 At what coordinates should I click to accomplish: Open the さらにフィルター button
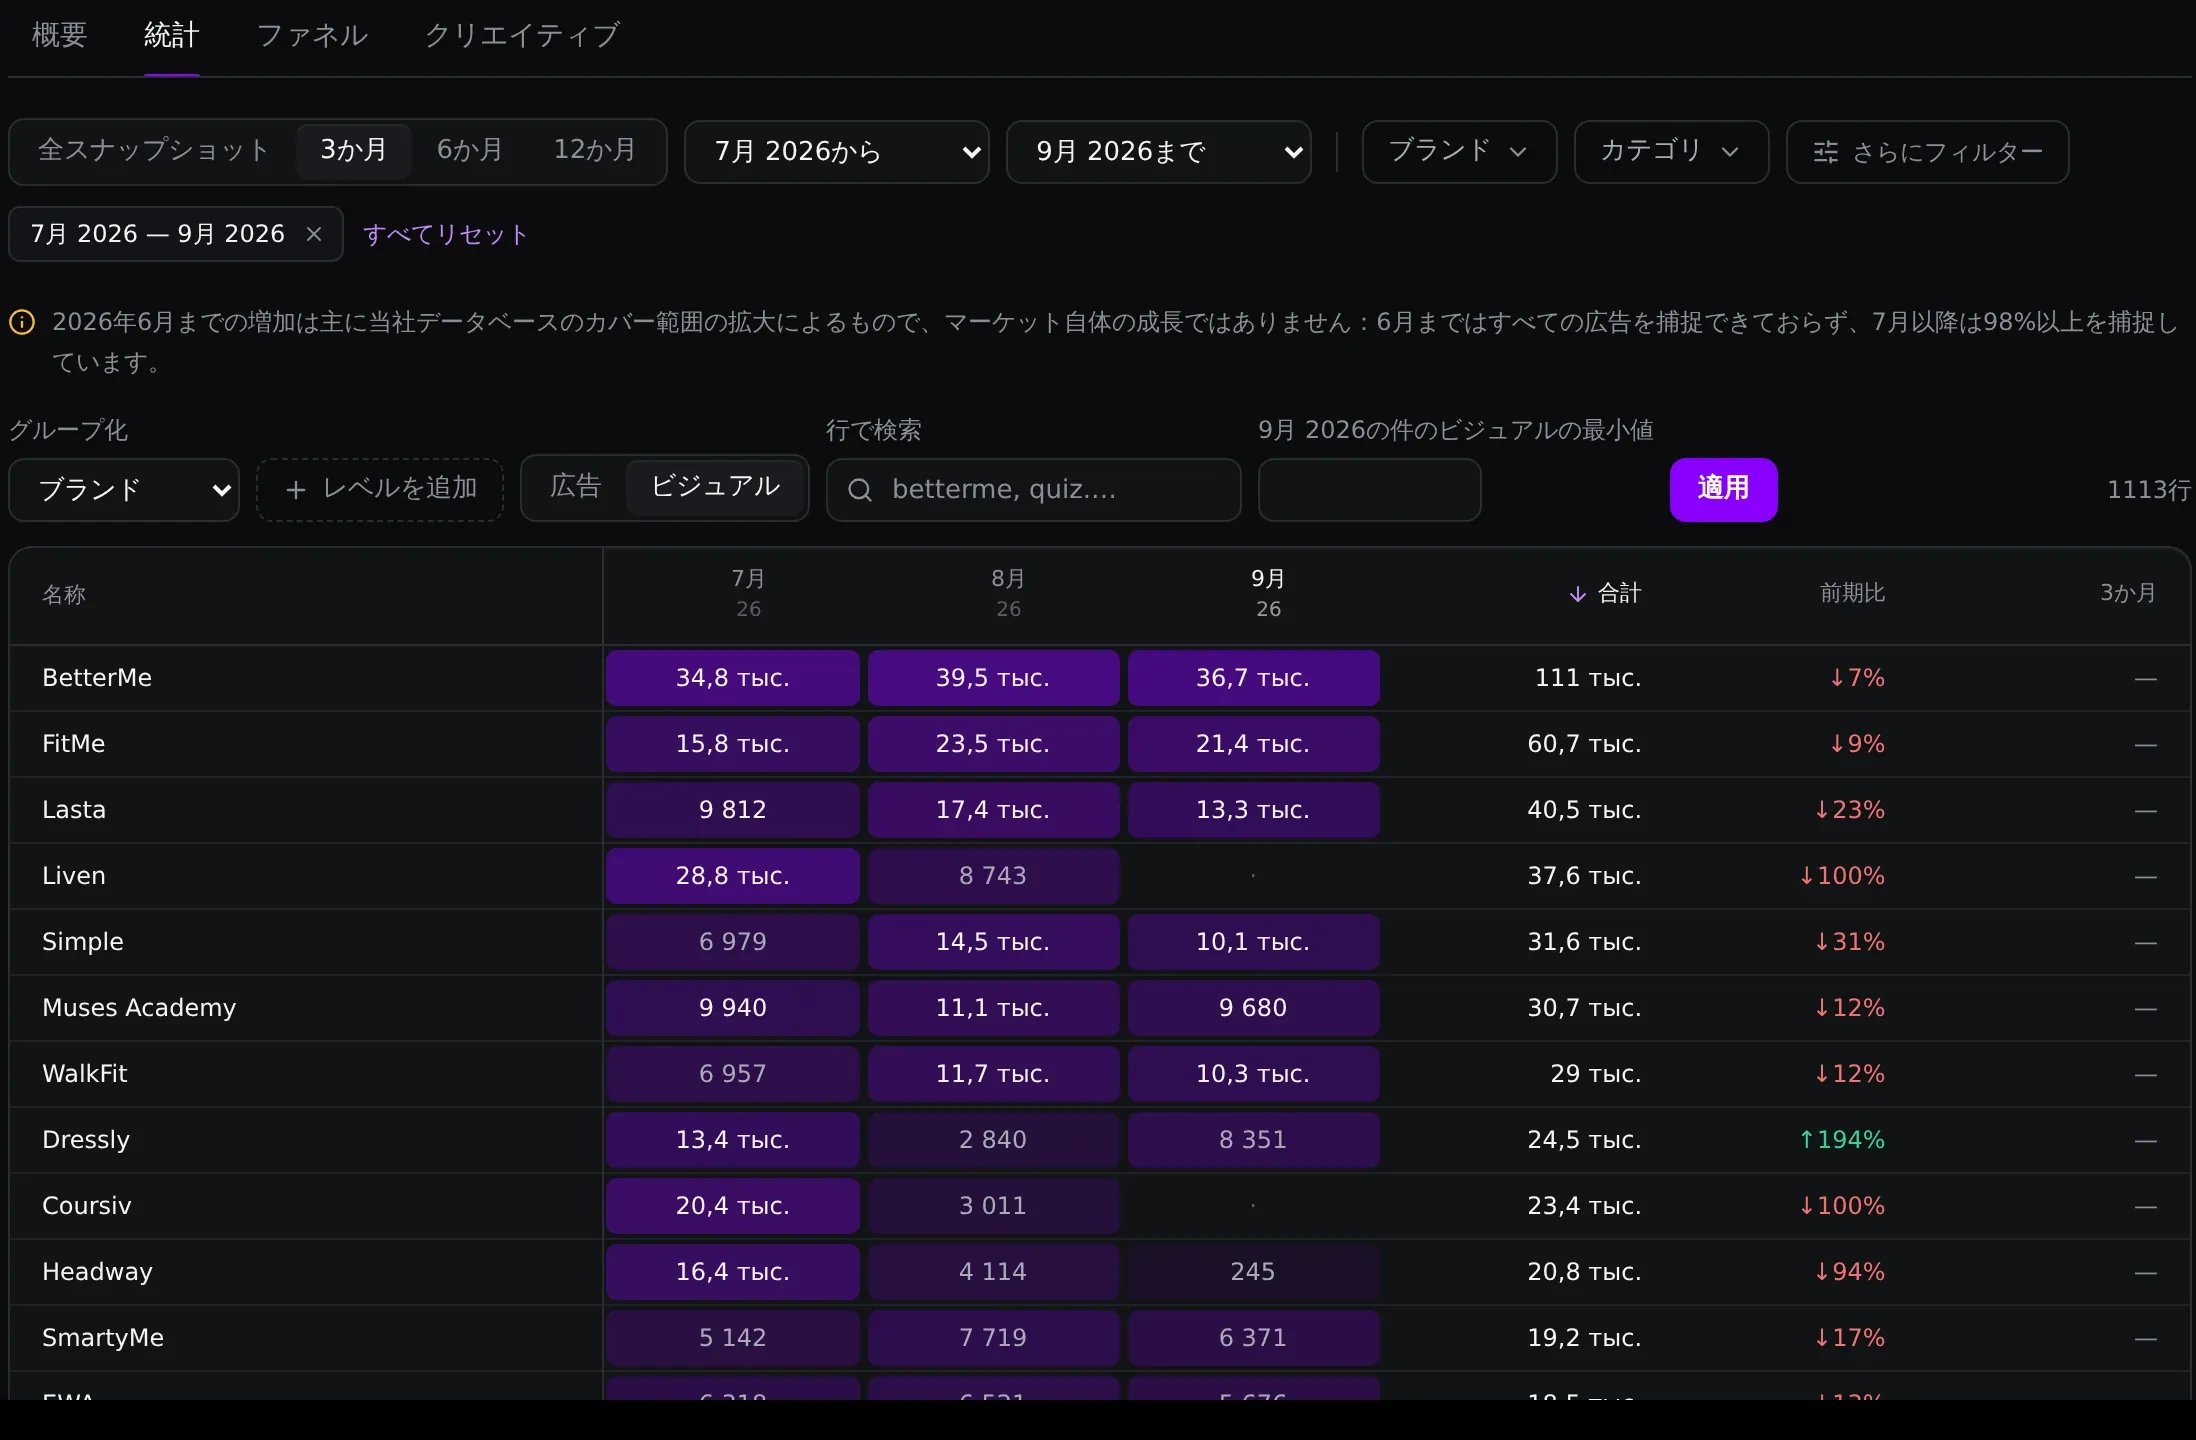pos(1927,152)
